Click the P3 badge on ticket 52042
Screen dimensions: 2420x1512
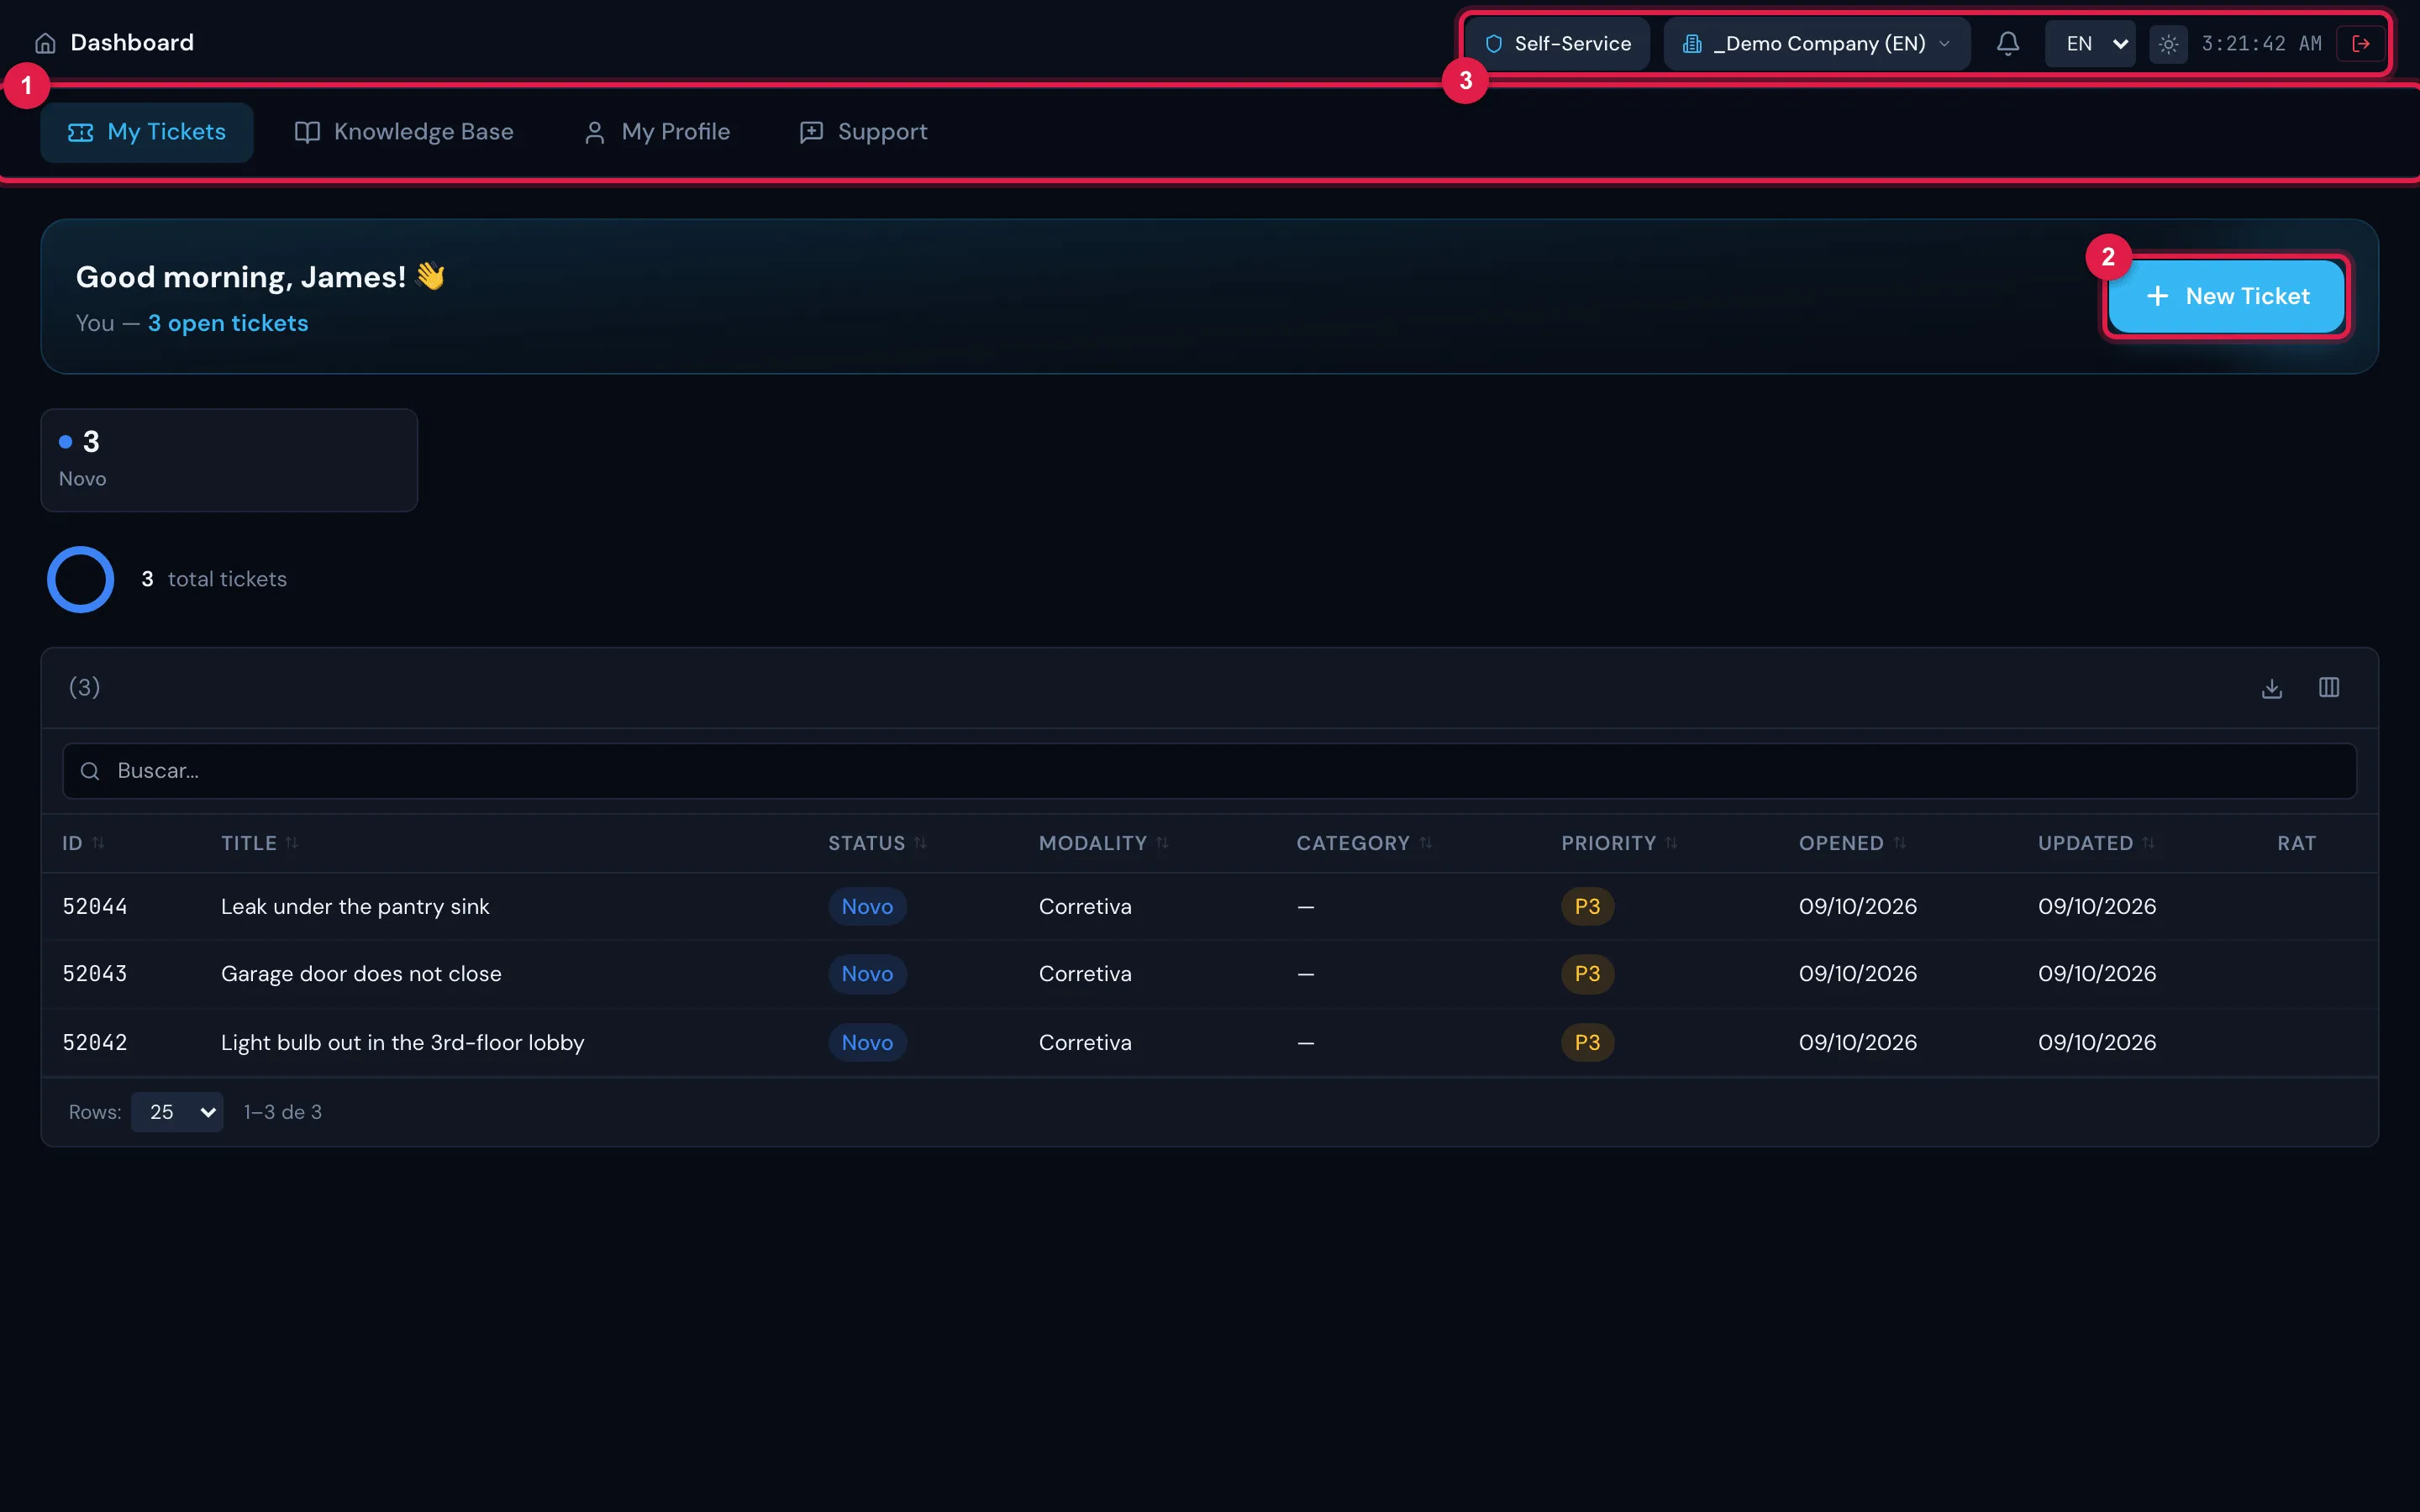pos(1587,1042)
